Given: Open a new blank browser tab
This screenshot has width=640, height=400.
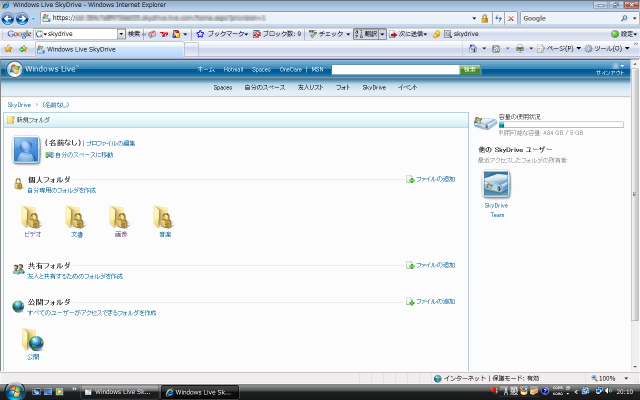Looking at the screenshot, I should (x=192, y=50).
